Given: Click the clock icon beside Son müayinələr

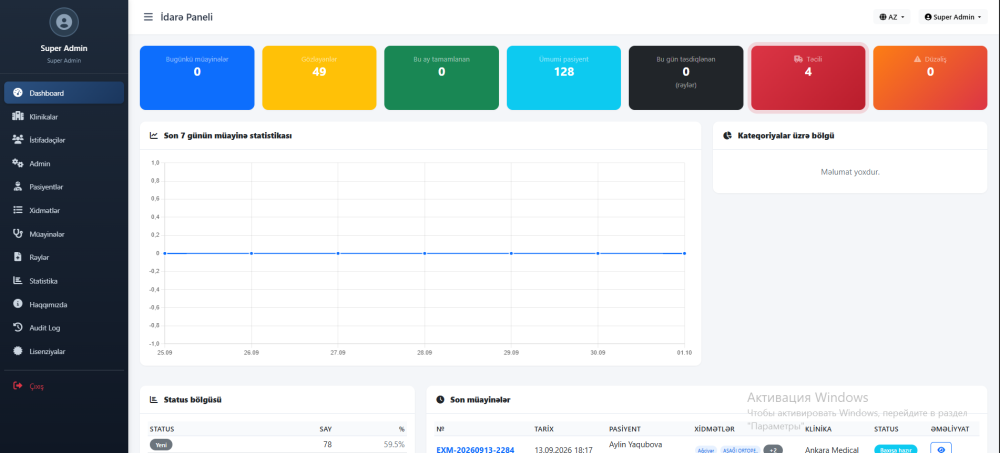Looking at the screenshot, I should (x=440, y=399).
